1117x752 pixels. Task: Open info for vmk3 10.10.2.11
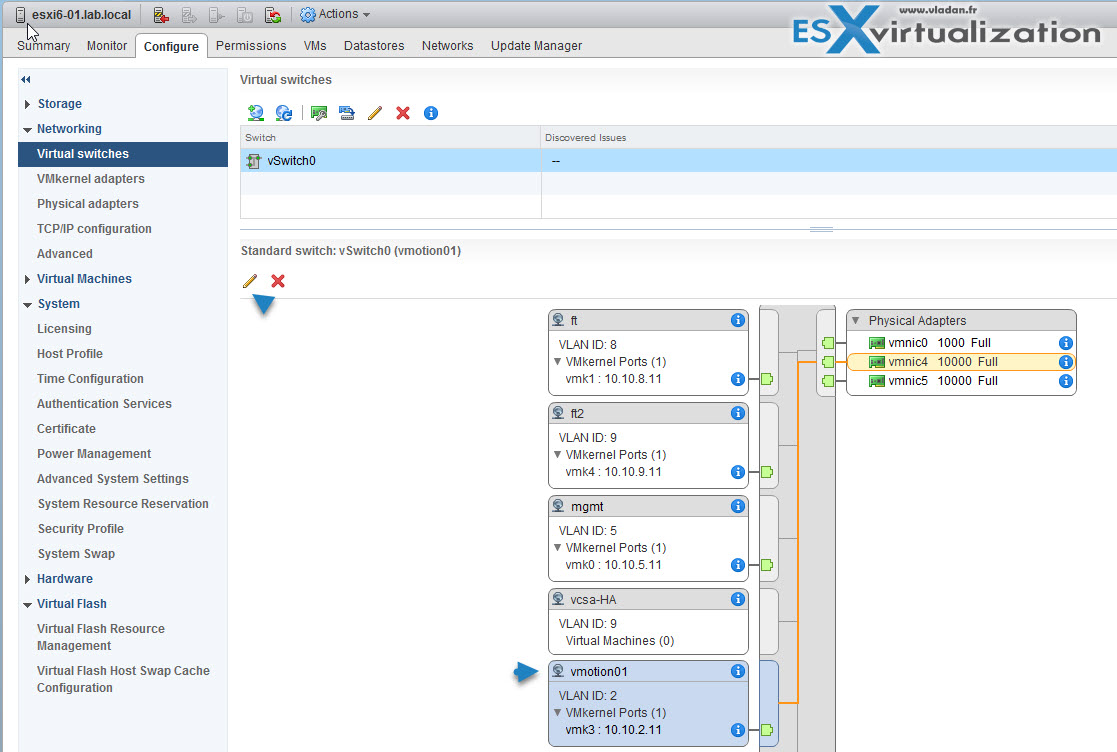(x=738, y=730)
